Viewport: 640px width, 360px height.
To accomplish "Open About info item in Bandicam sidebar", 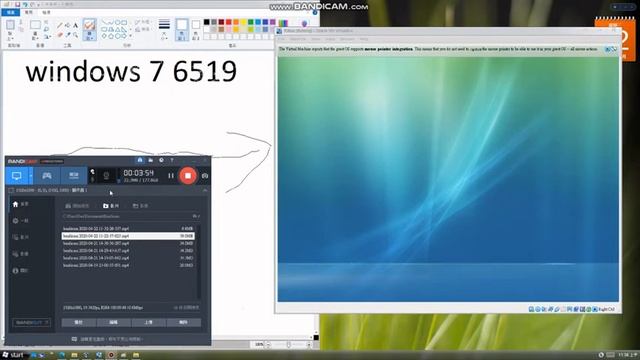I will coord(20,271).
